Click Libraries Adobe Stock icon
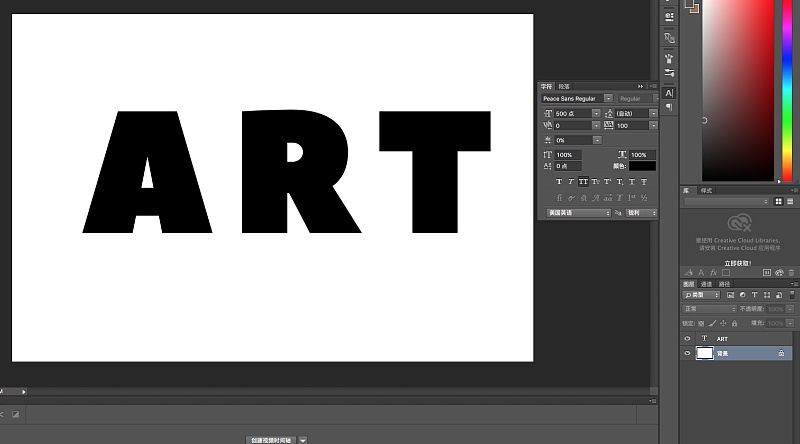This screenshot has width=800, height=444. coord(767,273)
